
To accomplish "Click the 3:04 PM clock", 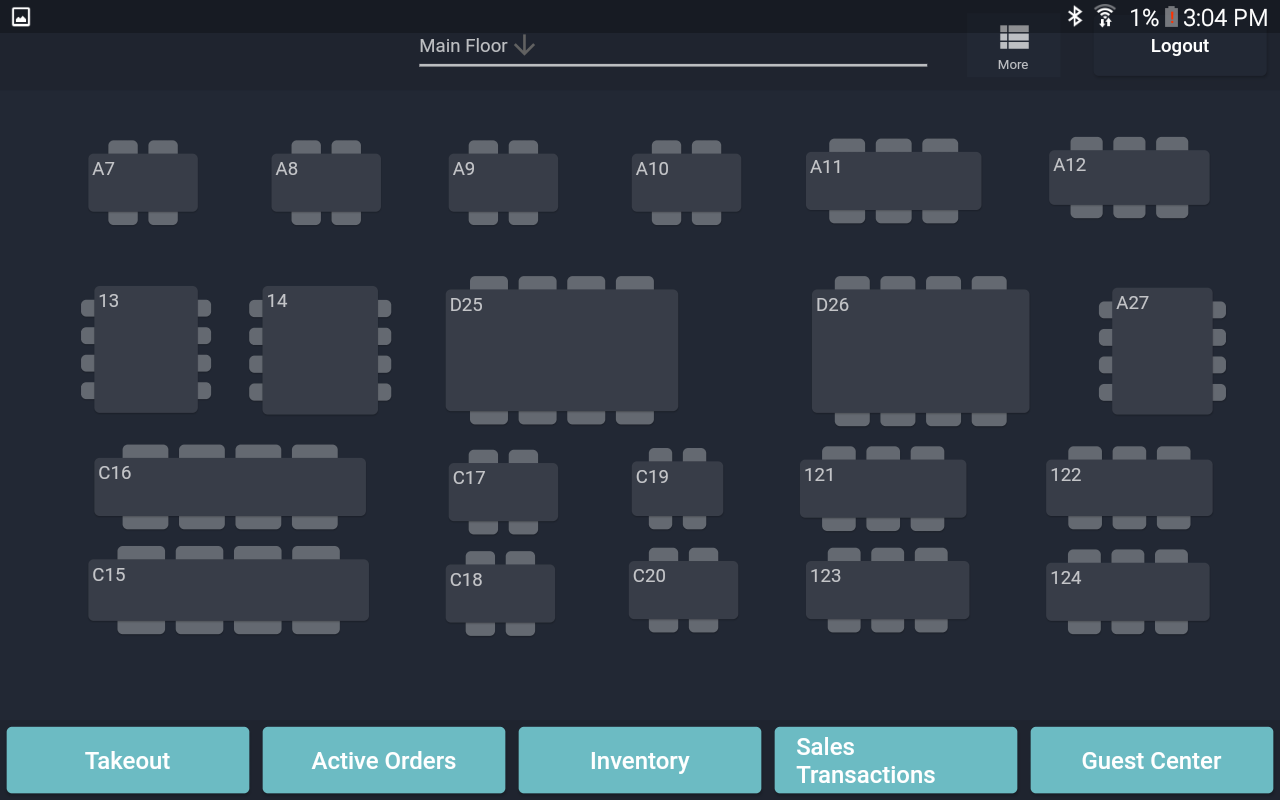I will coord(1225,17).
